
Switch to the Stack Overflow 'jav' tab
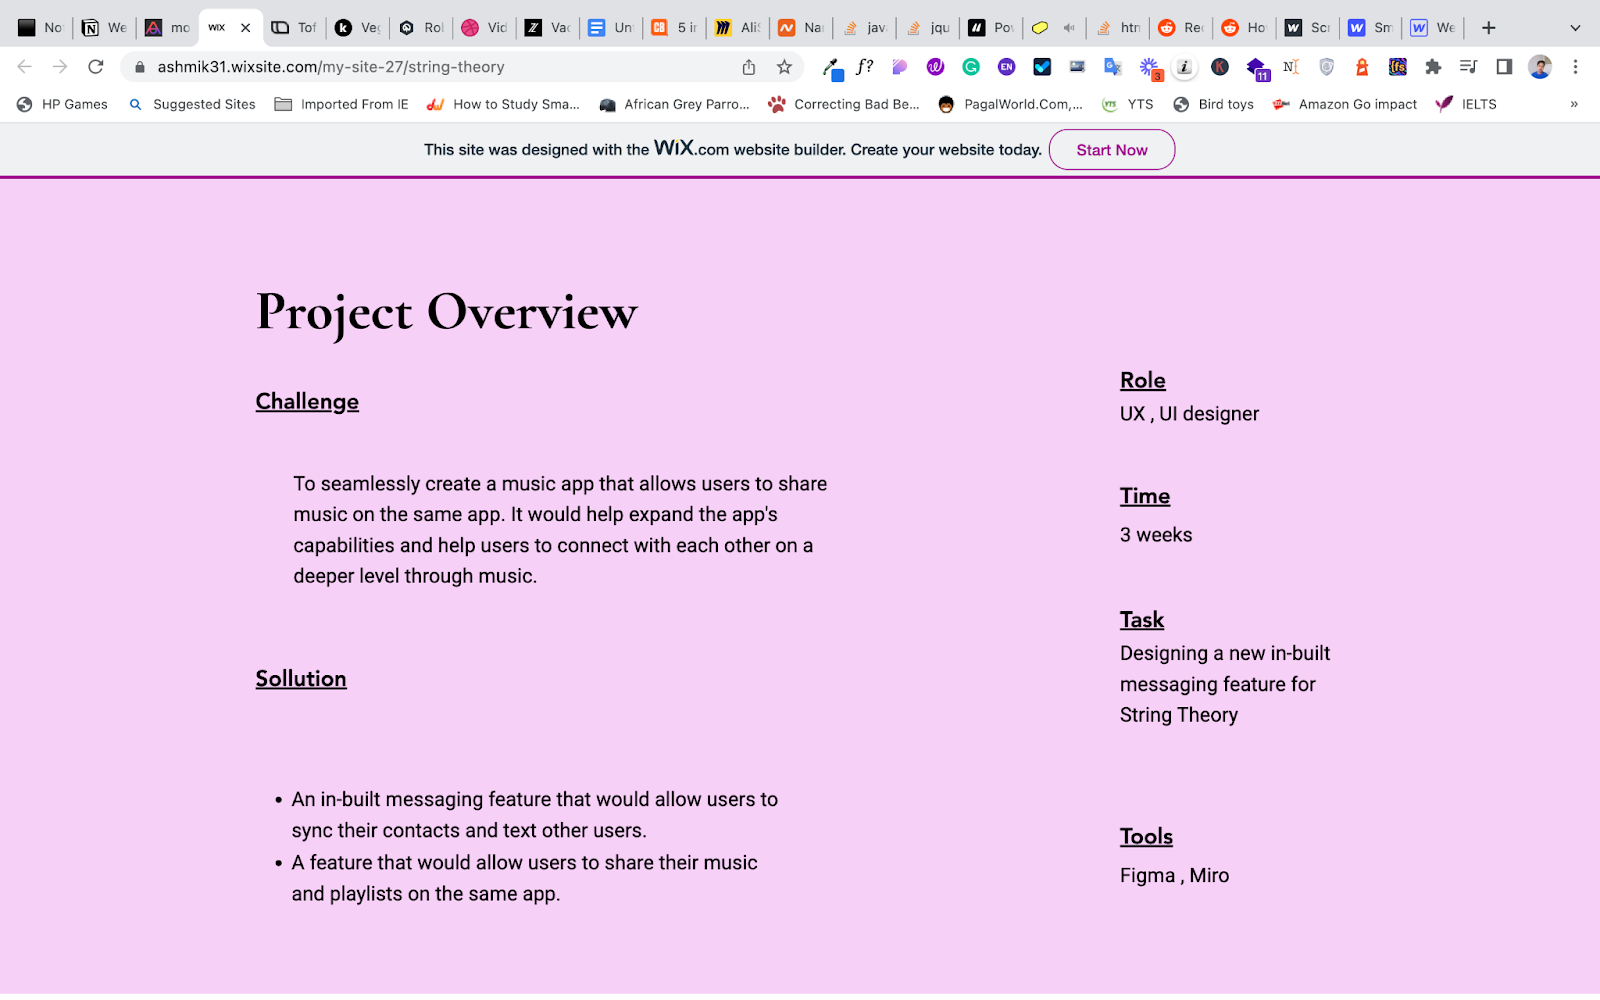pos(864,28)
